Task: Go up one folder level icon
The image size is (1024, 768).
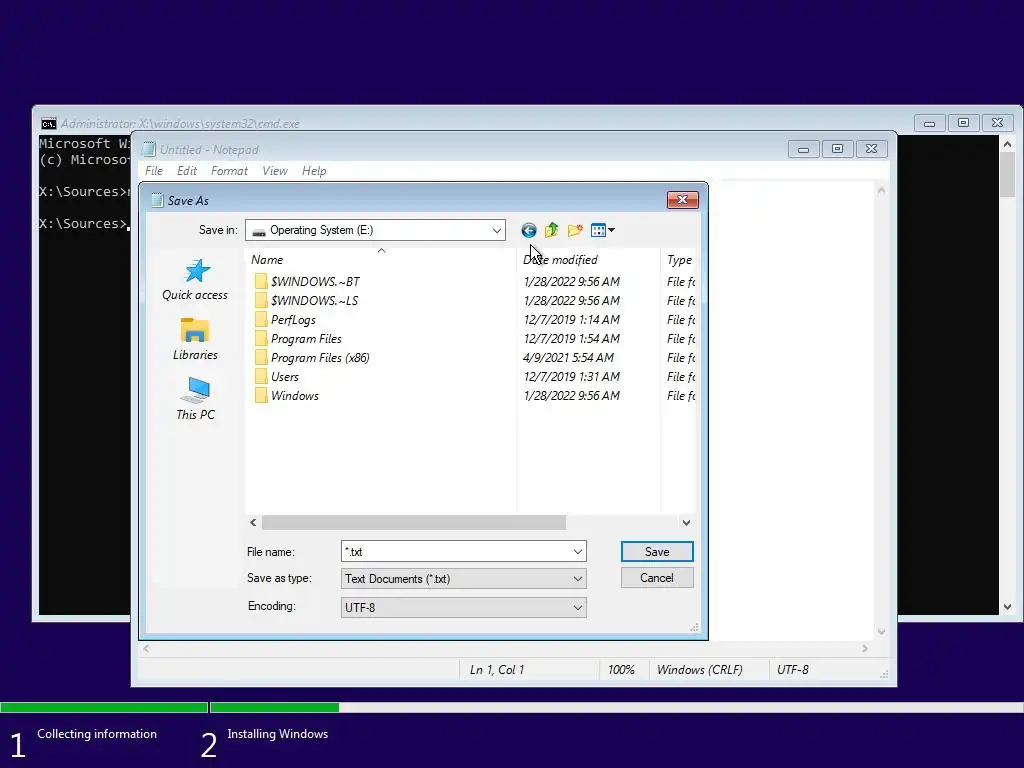Action: 552,231
